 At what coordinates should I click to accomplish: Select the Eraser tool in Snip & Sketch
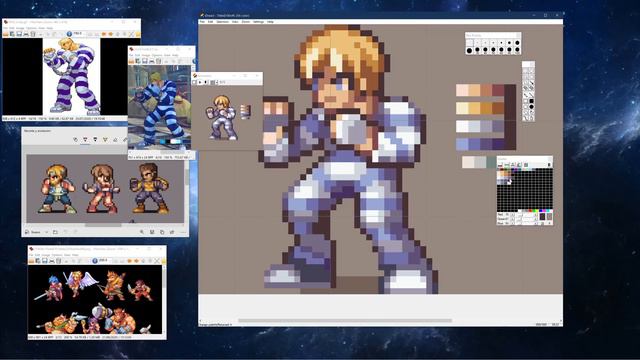click(x=115, y=140)
